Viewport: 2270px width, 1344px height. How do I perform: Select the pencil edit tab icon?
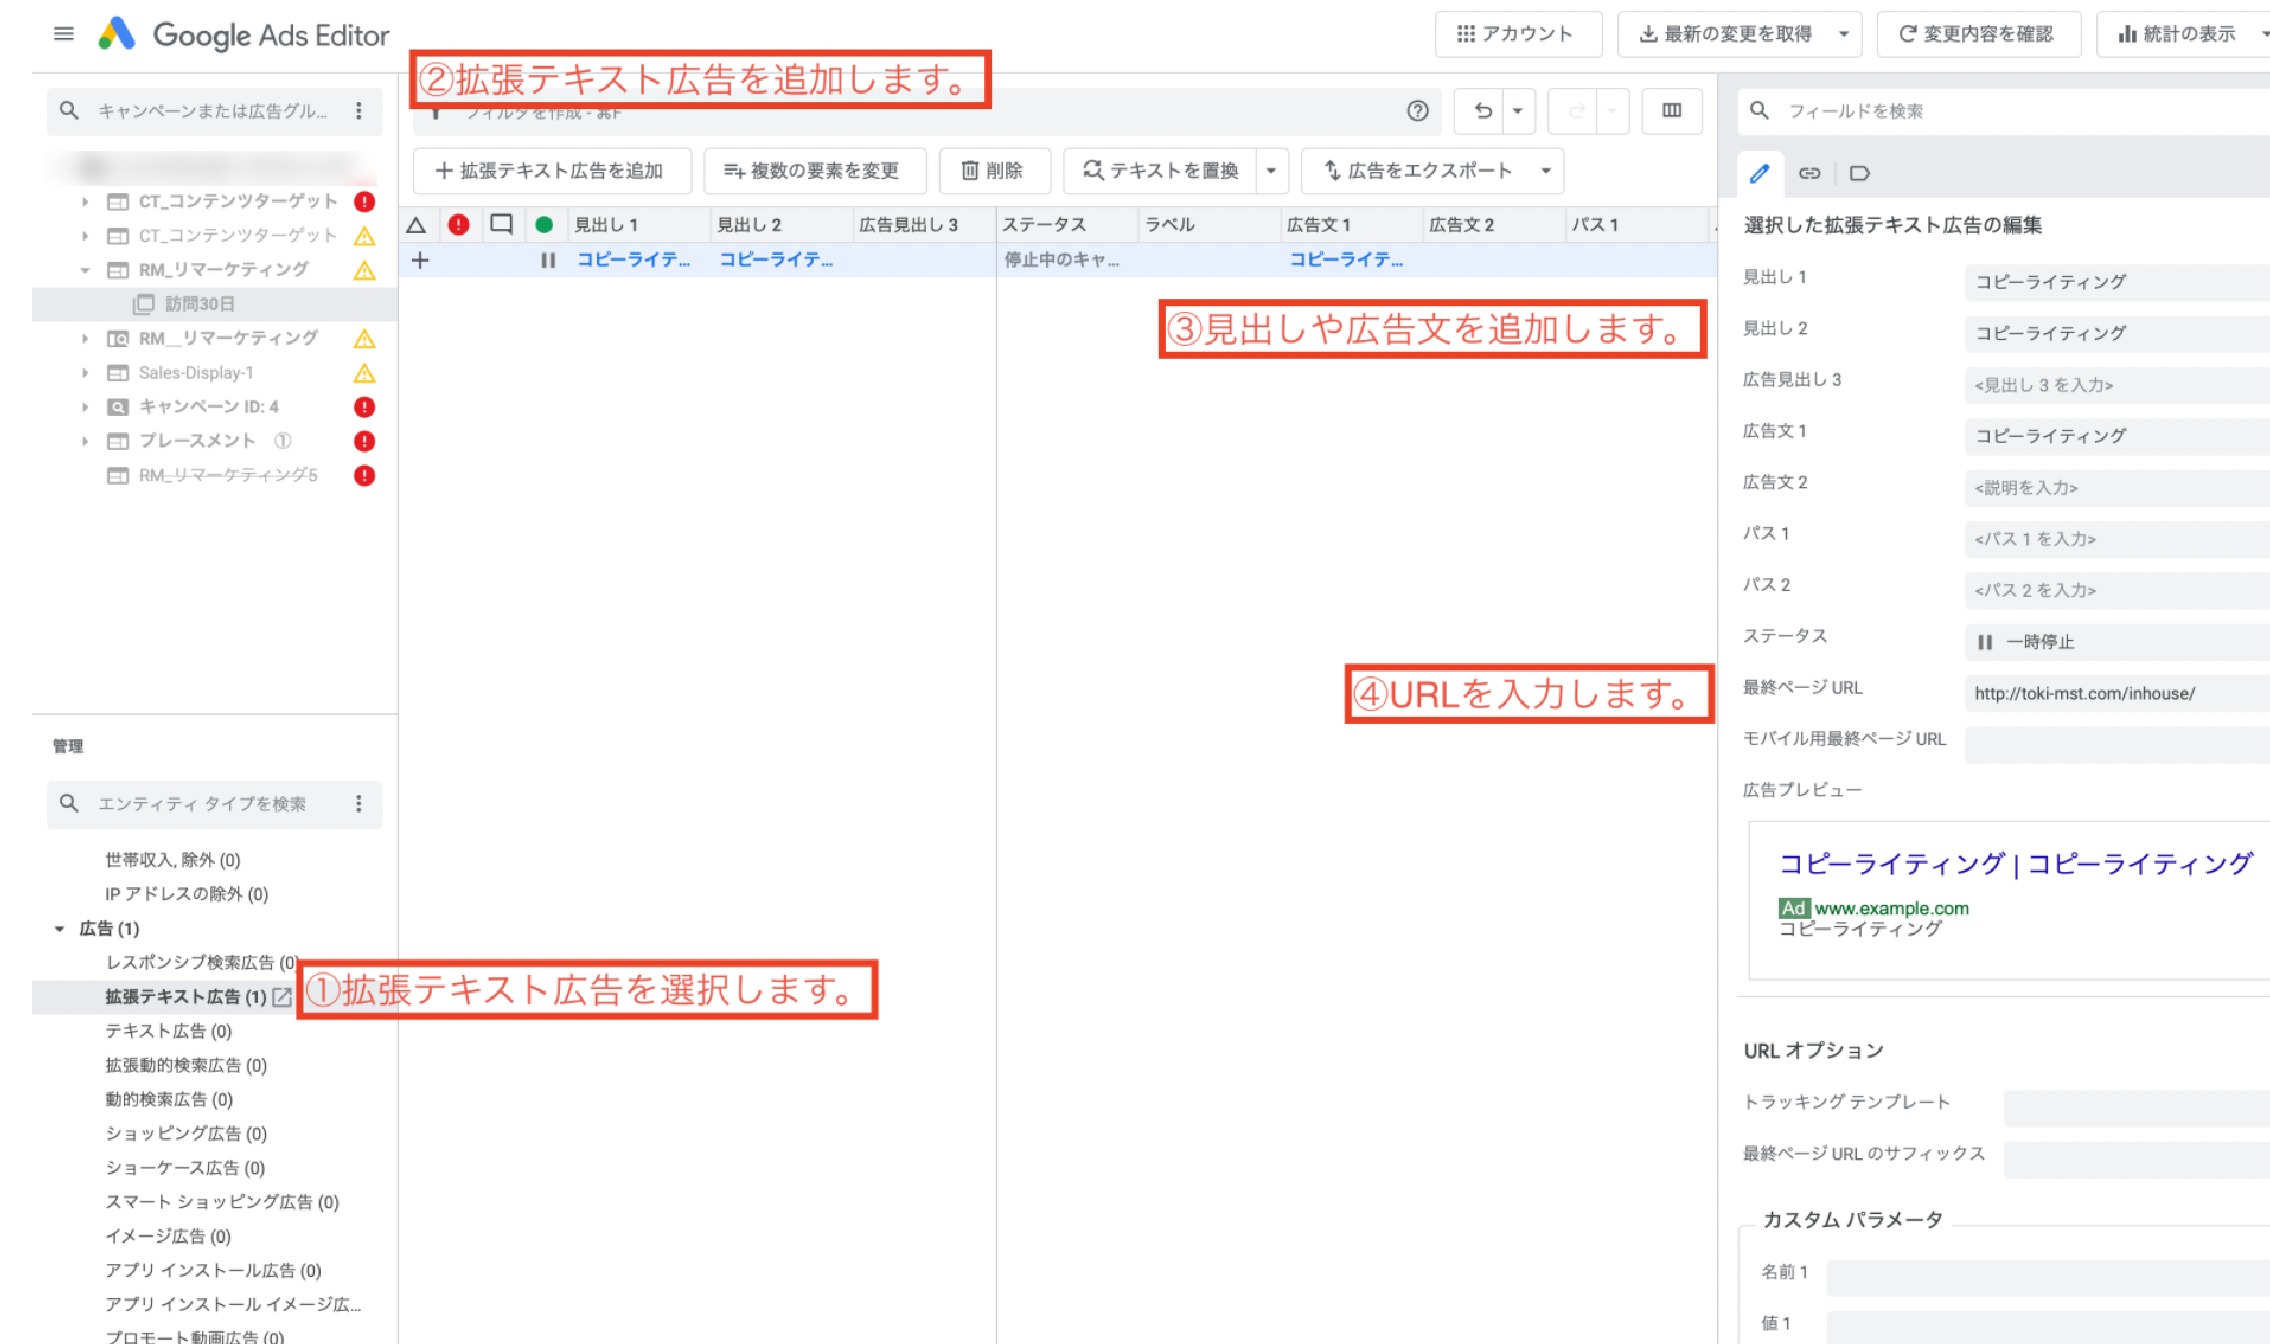1759,173
